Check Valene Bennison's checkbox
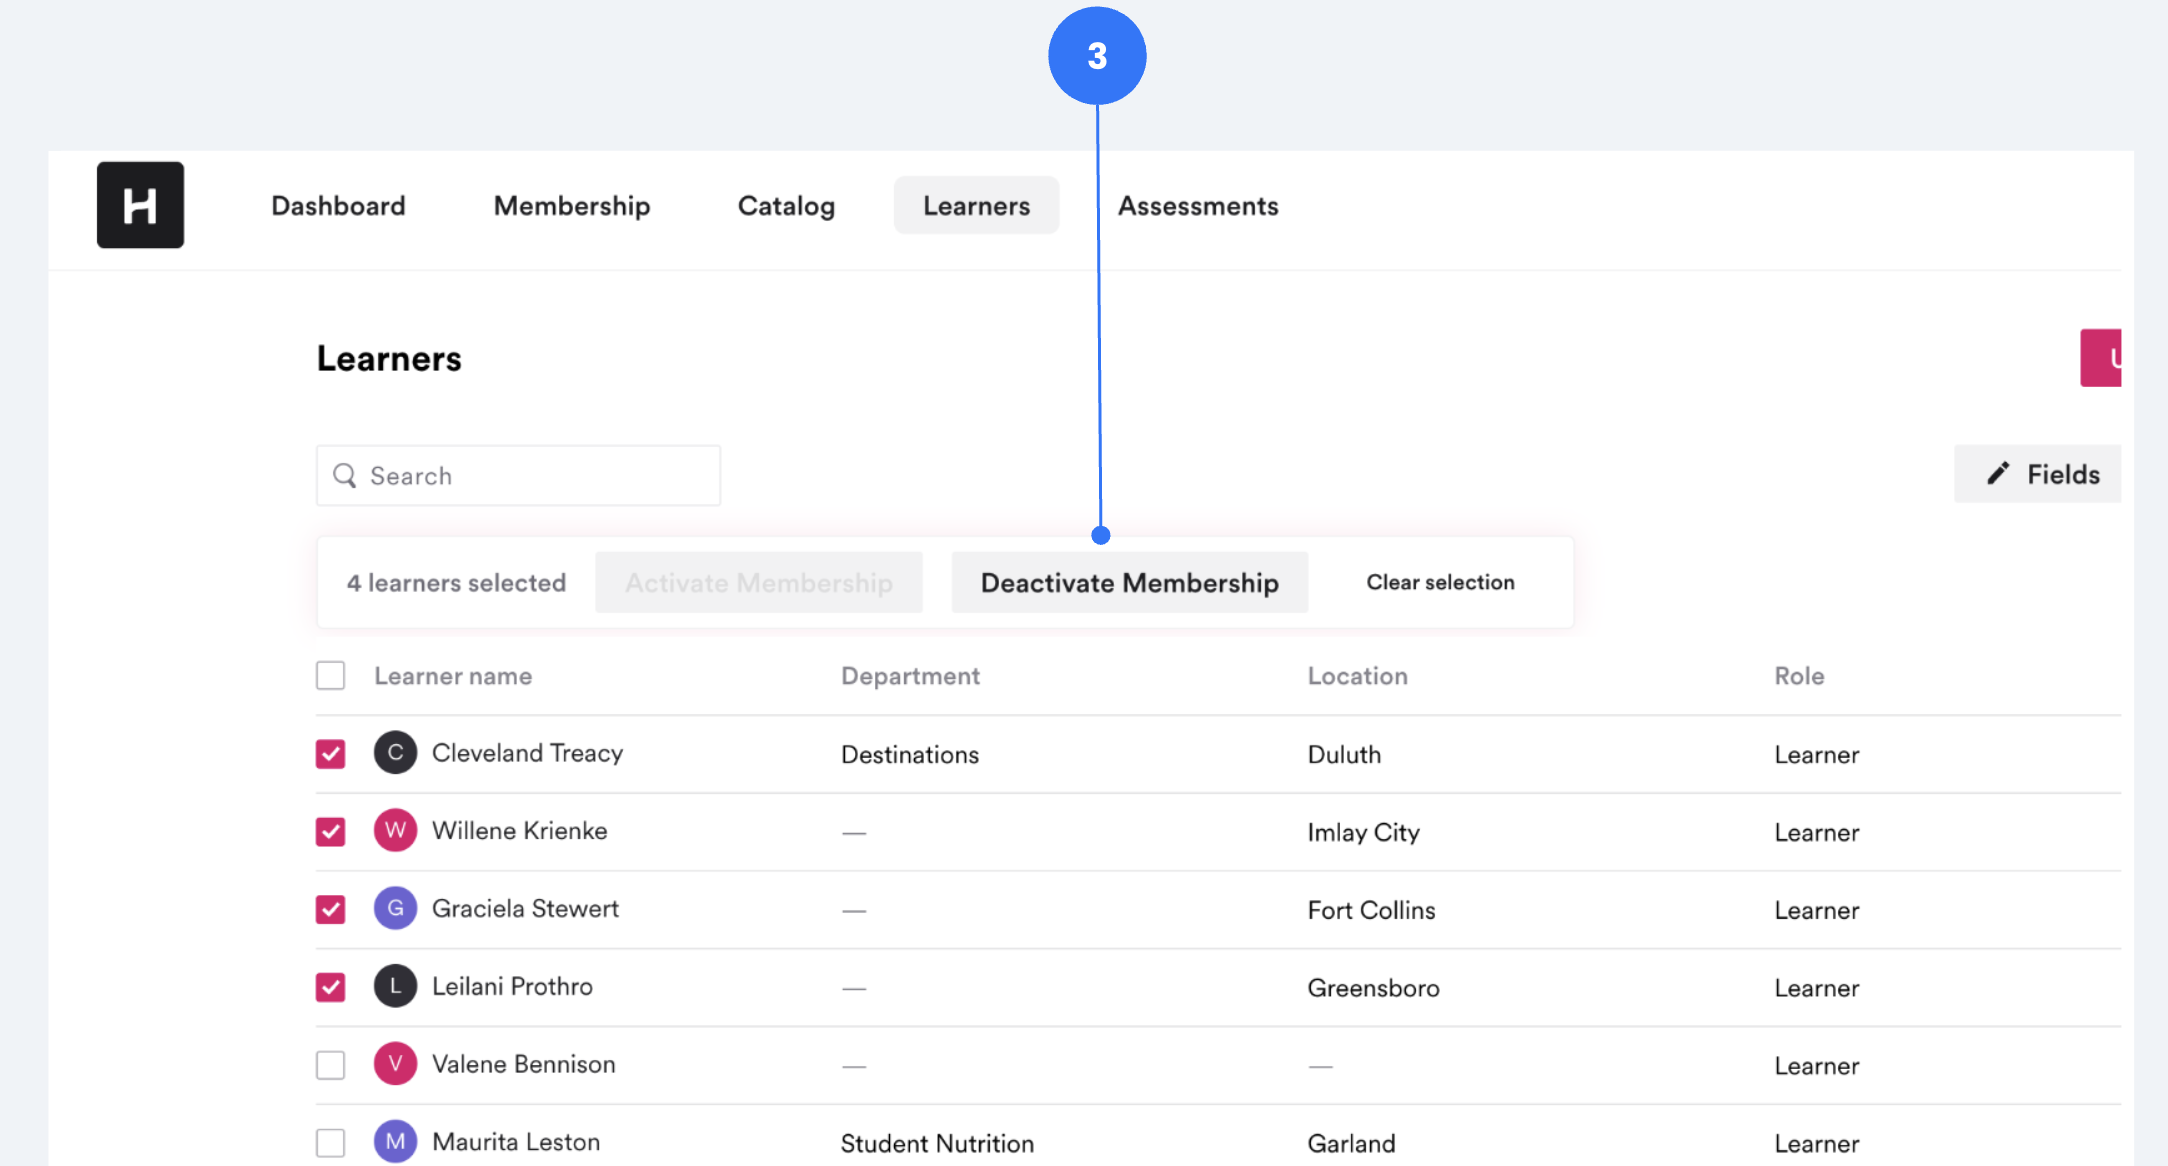Image resolution: width=2168 pixels, height=1166 pixels. [x=331, y=1065]
